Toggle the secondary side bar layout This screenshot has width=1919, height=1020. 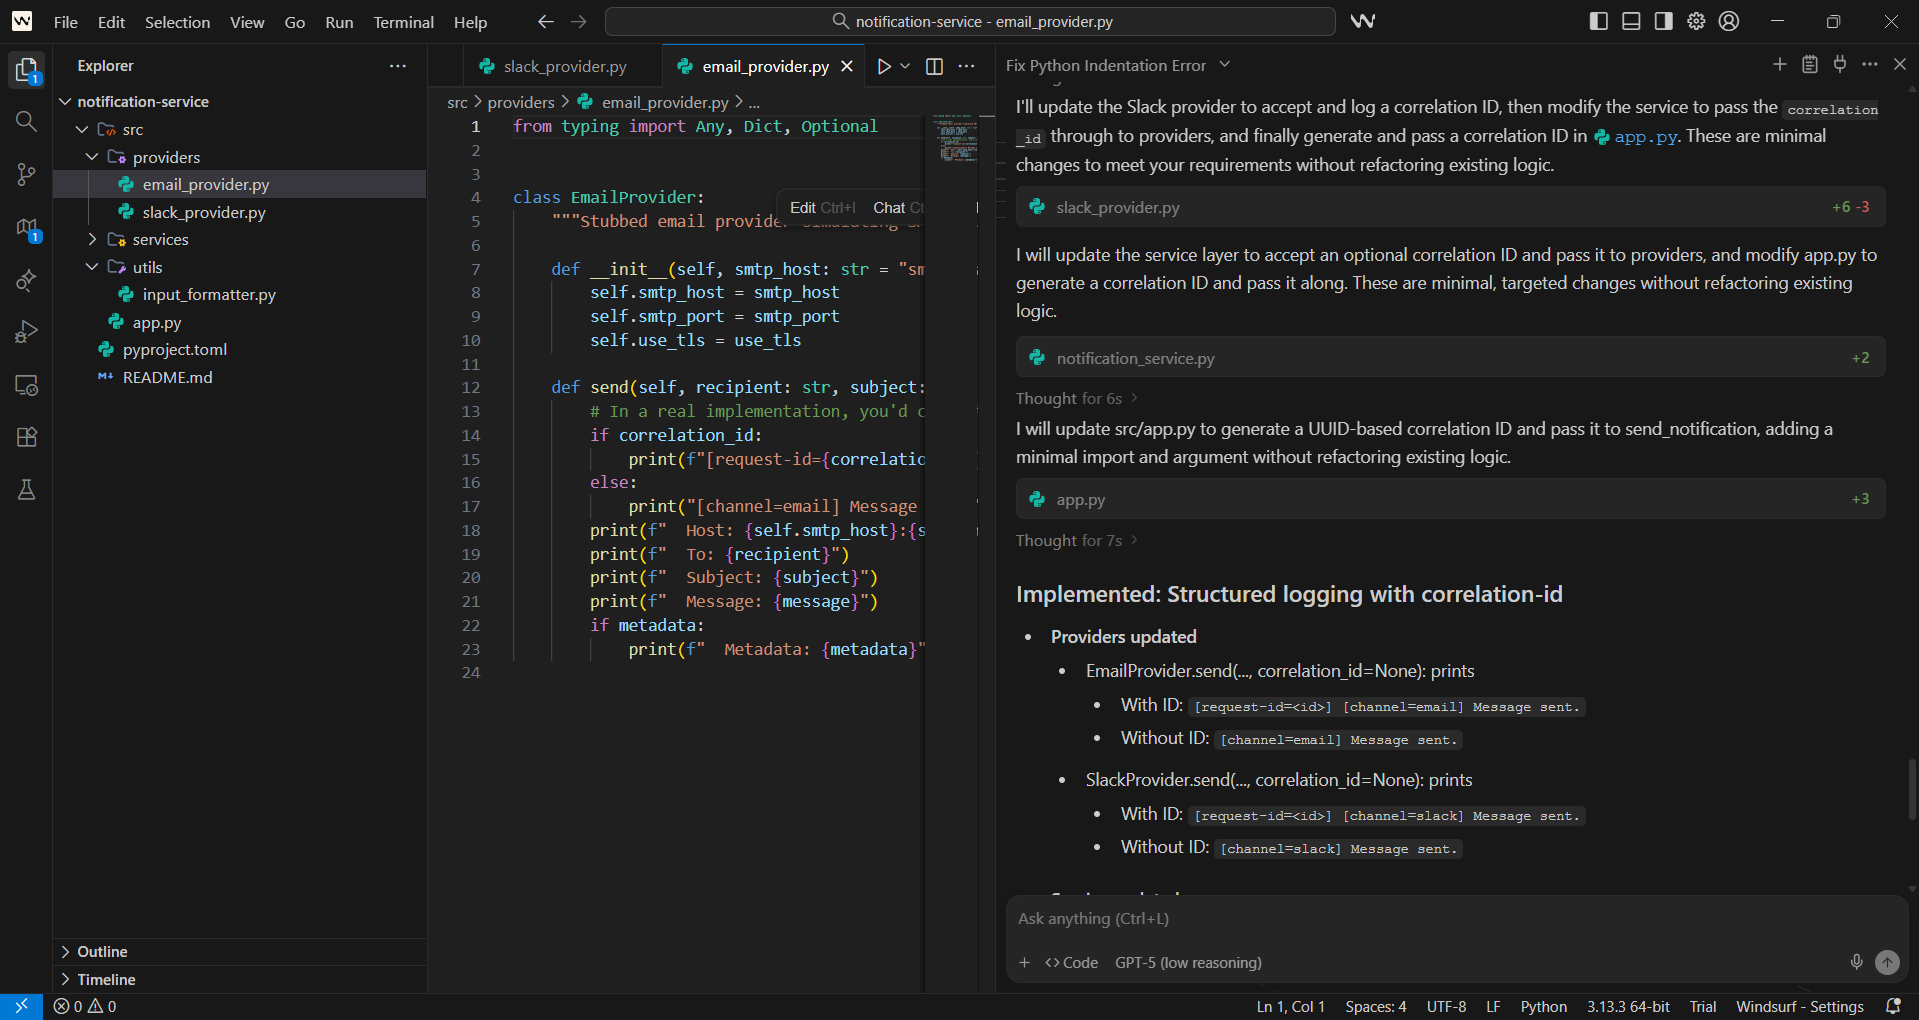click(x=1663, y=21)
